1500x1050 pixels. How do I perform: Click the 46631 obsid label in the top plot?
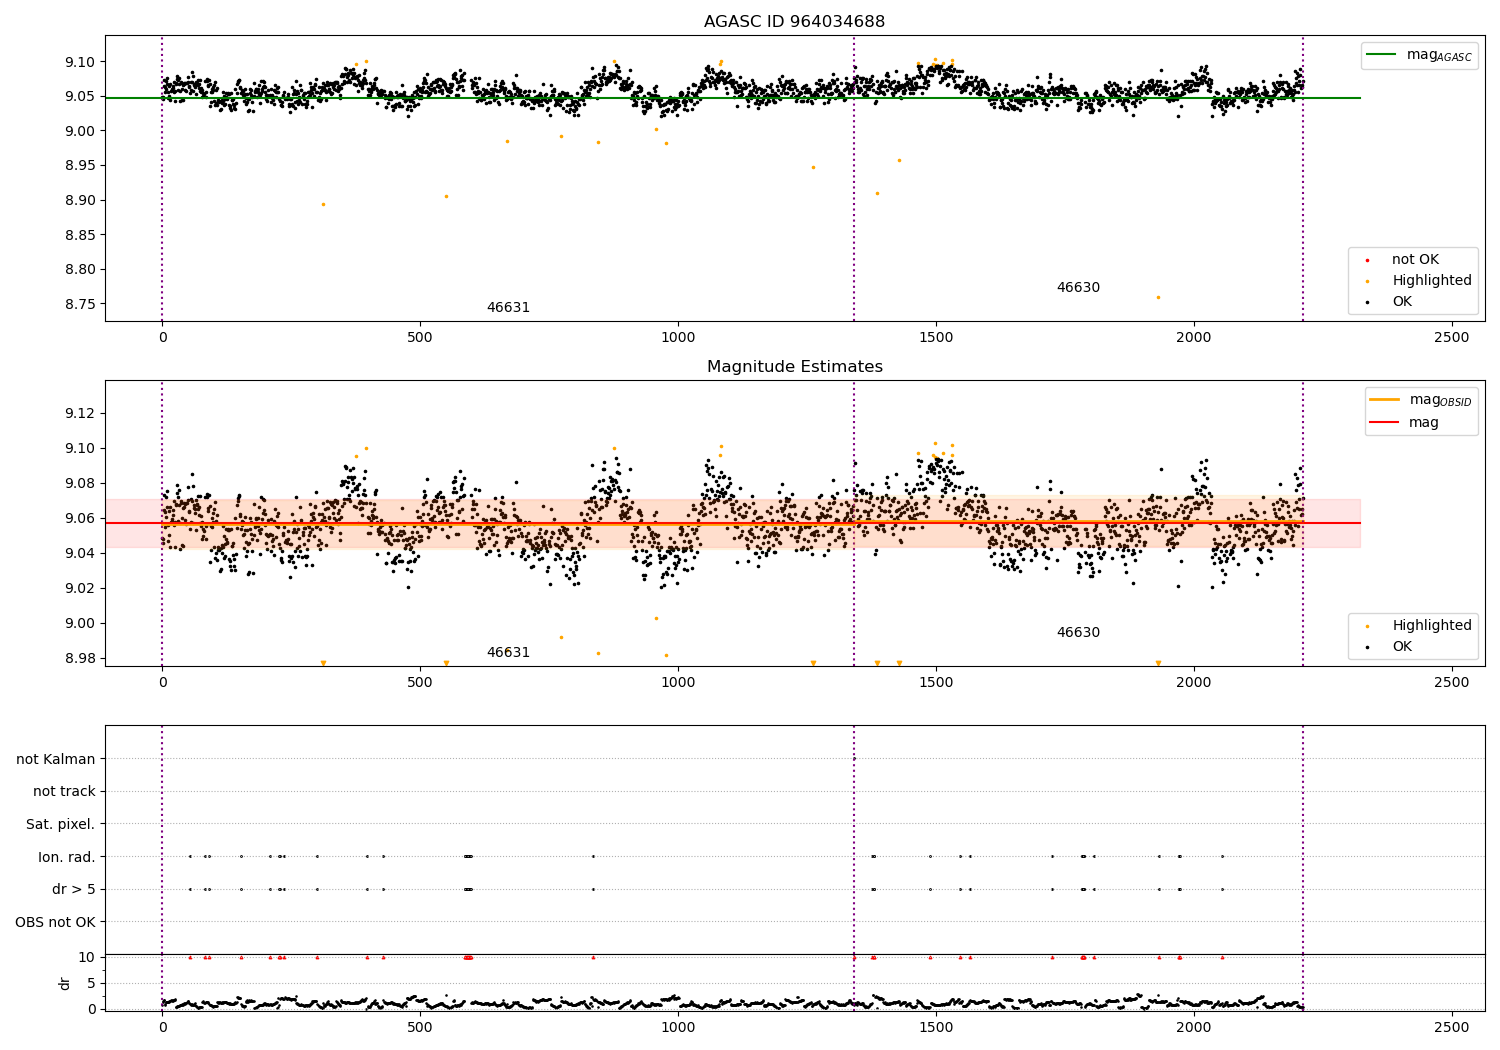point(508,308)
